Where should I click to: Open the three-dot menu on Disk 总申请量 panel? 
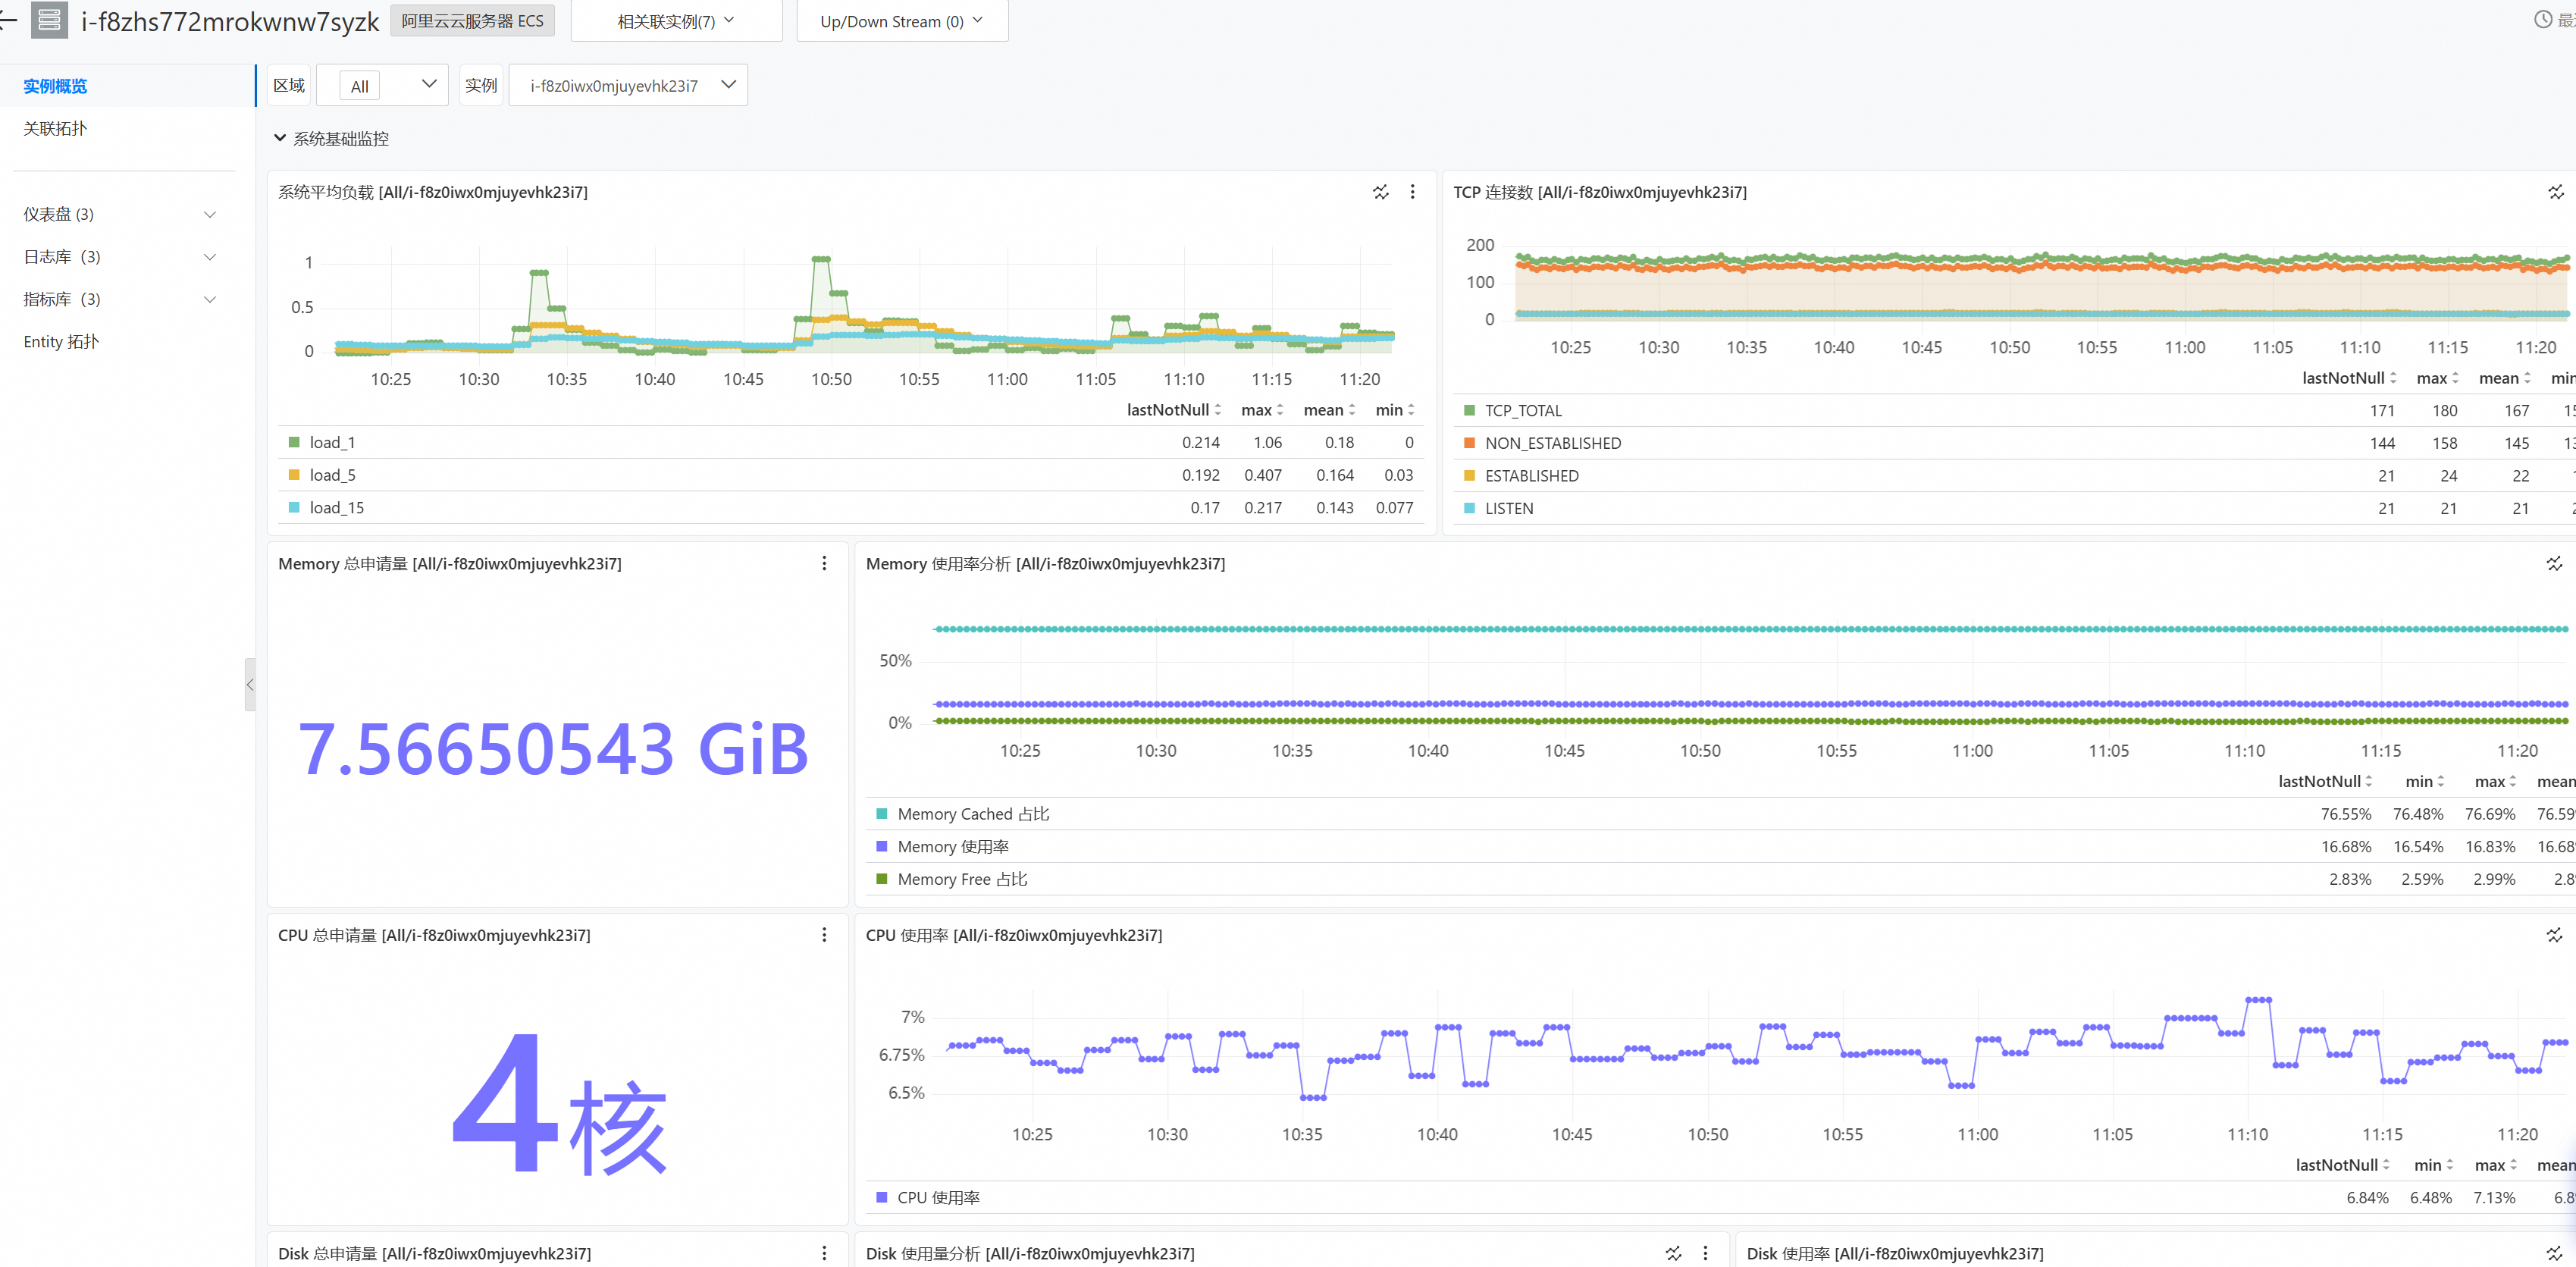pos(824,1253)
